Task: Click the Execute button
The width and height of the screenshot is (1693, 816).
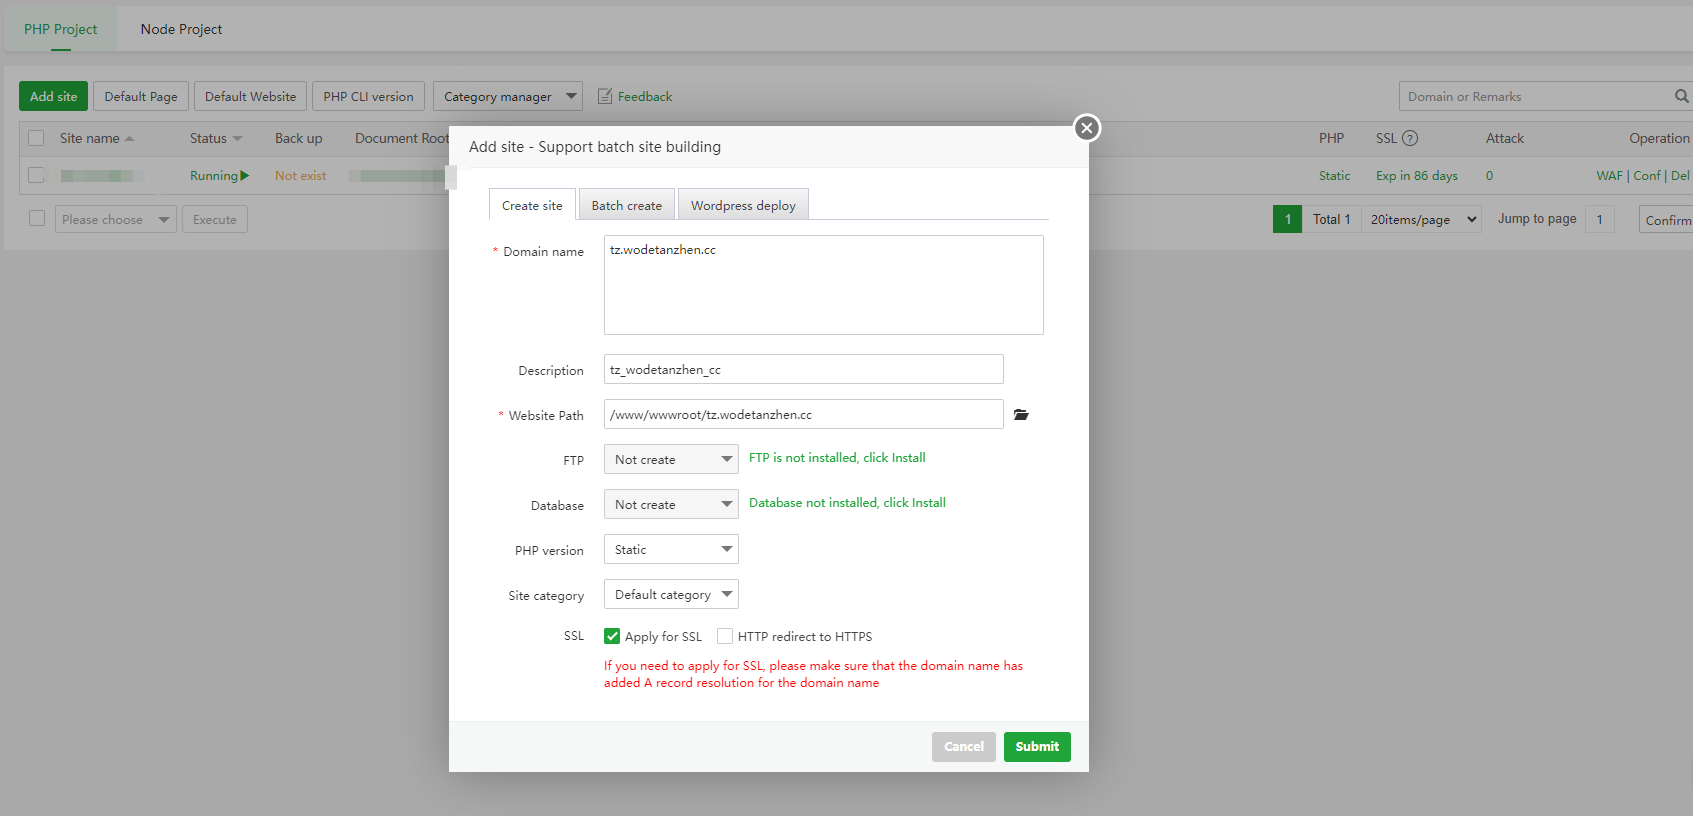Action: pos(215,219)
